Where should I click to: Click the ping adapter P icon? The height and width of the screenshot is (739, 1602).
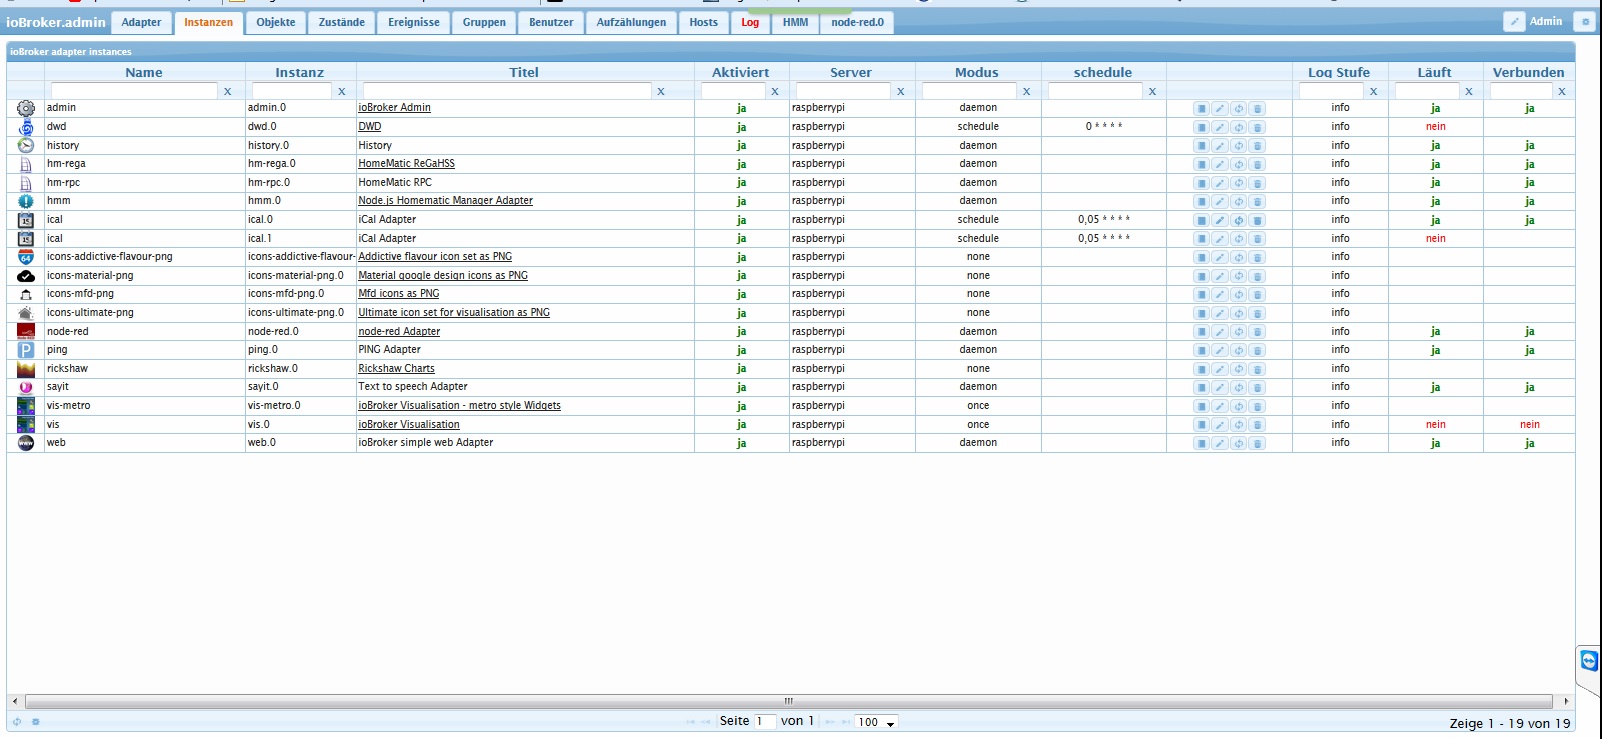26,350
